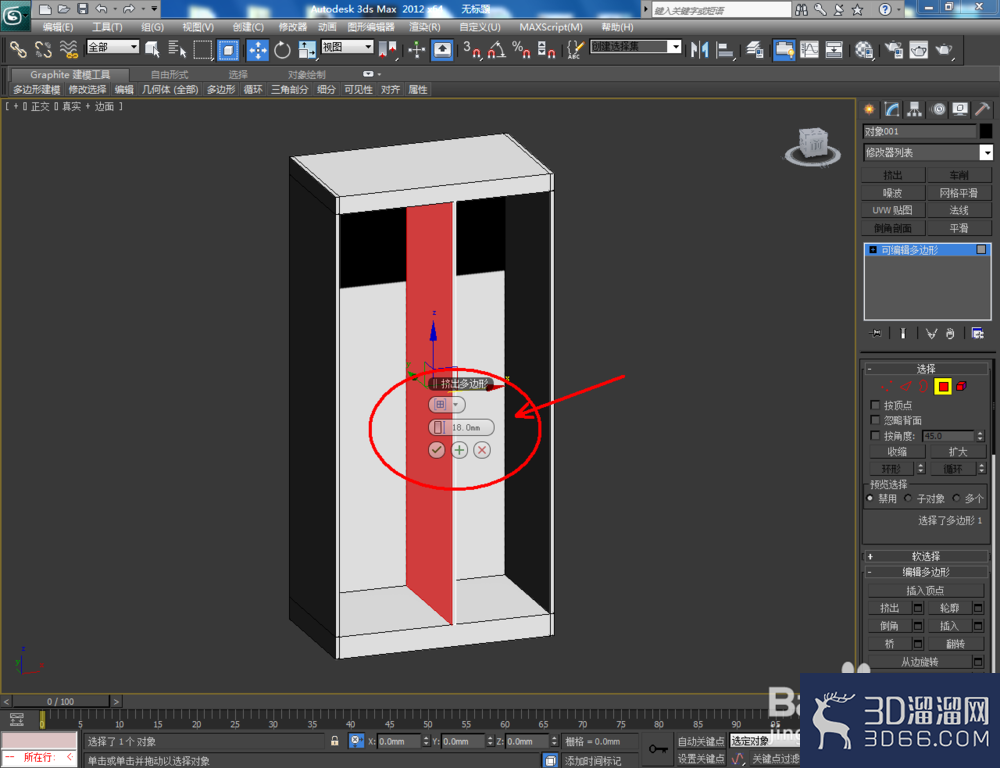Open Edit Named Selection Sets icon
Screen dimensions: 1000x768
click(575, 49)
